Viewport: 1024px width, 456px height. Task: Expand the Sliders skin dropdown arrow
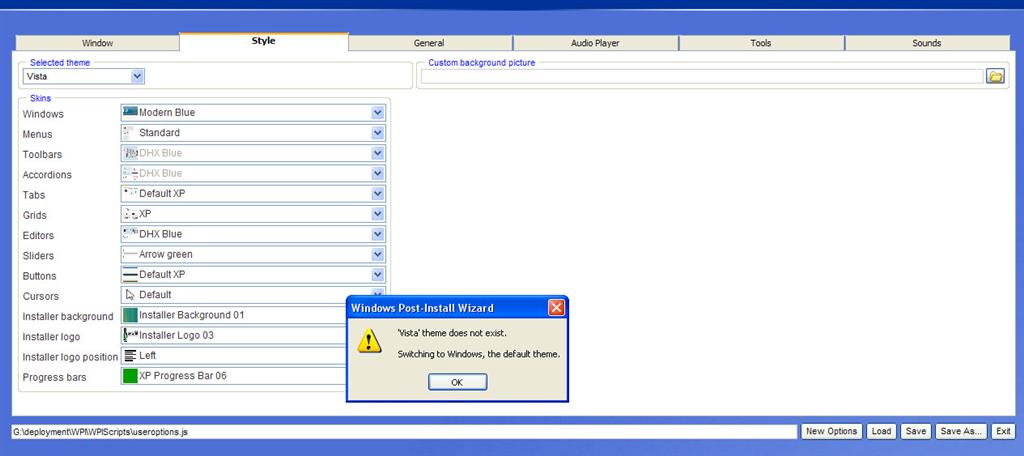click(x=377, y=254)
